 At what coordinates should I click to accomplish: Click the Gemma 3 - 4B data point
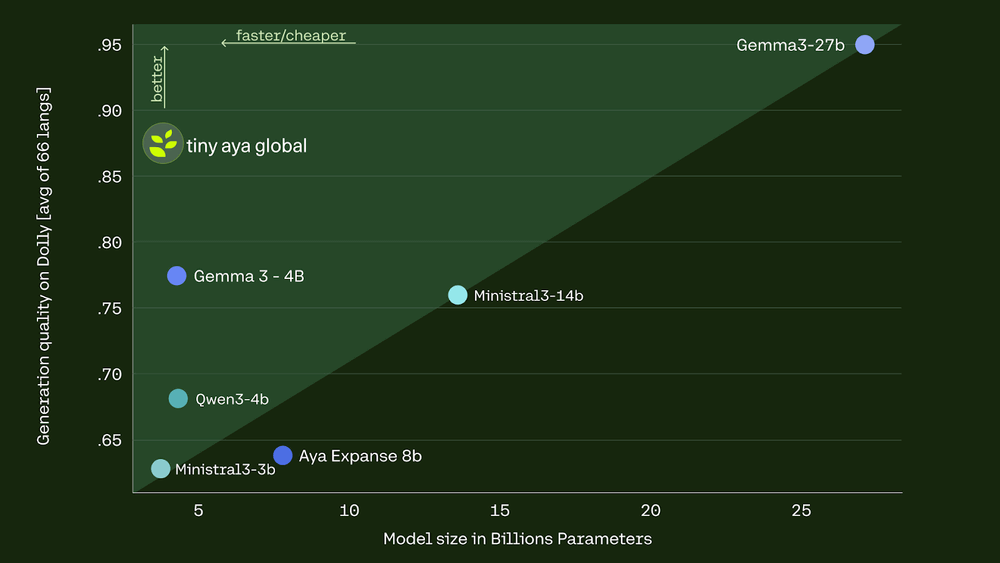click(x=177, y=276)
